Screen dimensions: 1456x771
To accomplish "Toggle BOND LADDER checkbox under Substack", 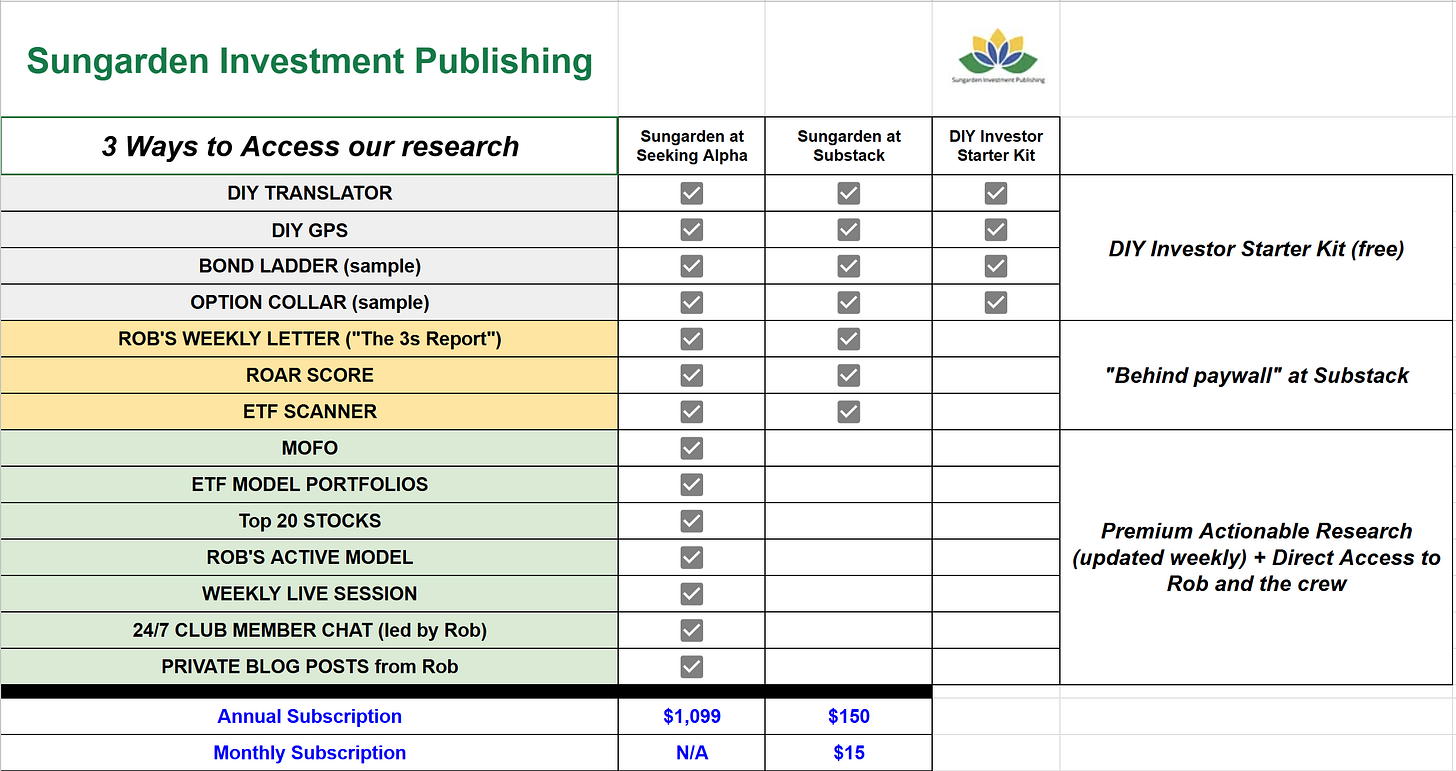I will tap(849, 266).
